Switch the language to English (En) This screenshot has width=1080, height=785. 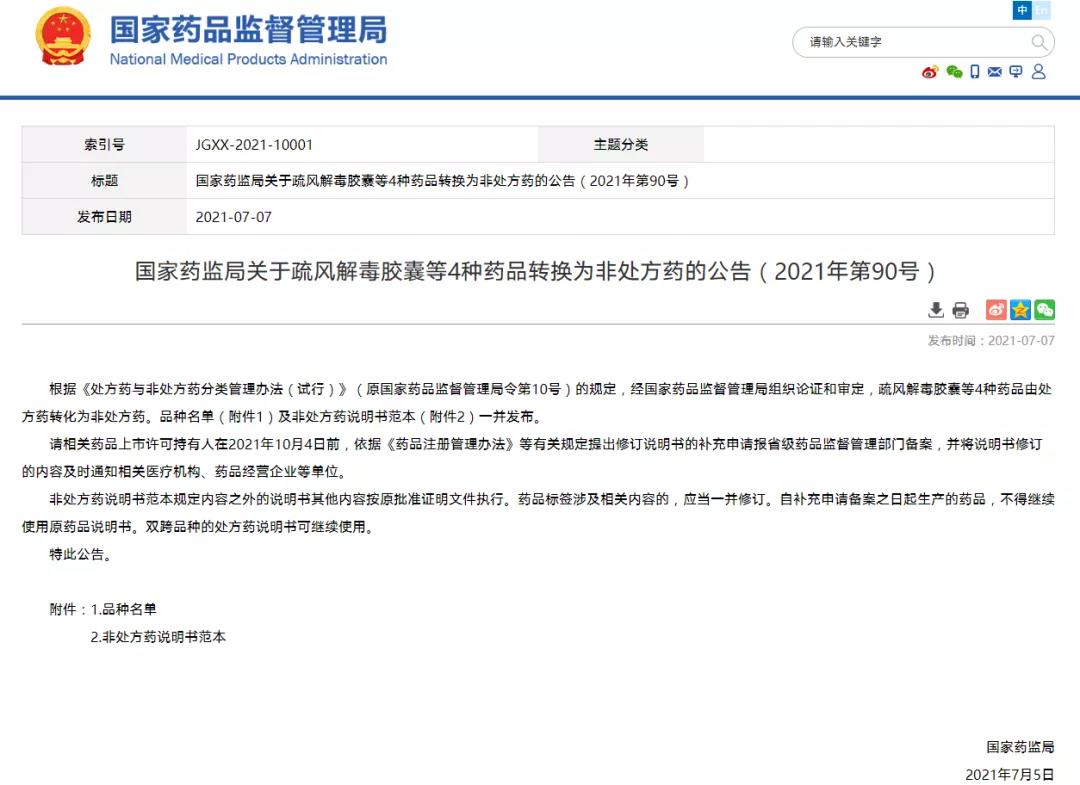1042,11
